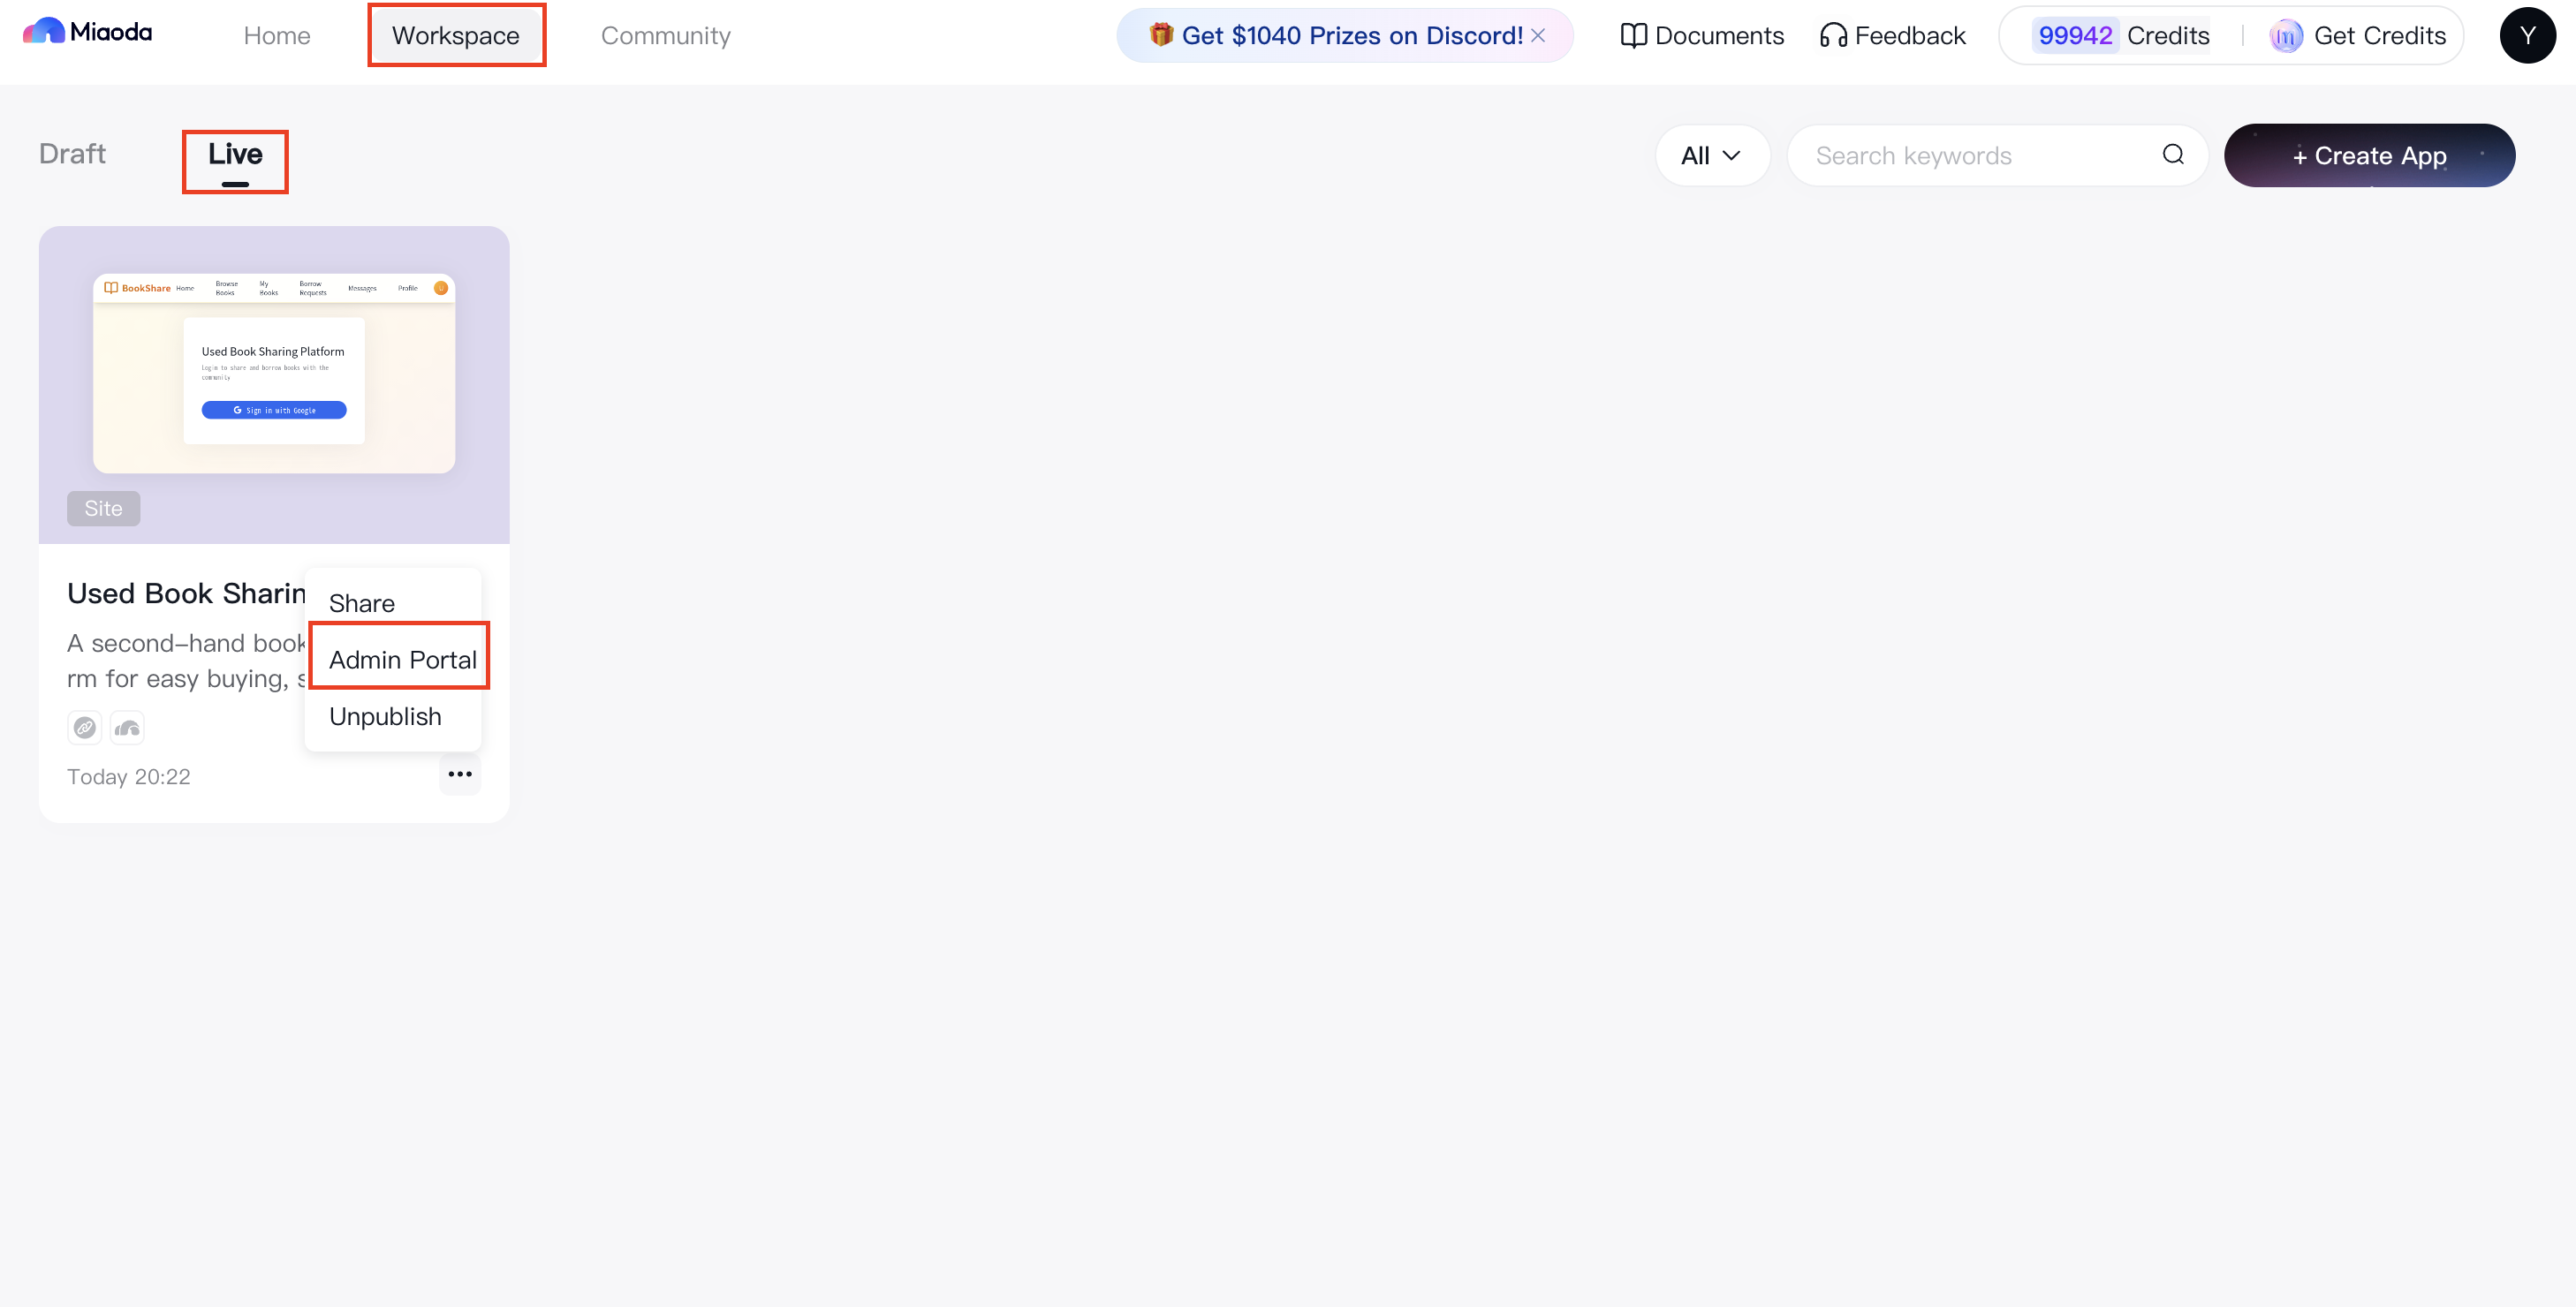
Task: Dismiss the Discord prizes banner
Action: [x=1538, y=36]
